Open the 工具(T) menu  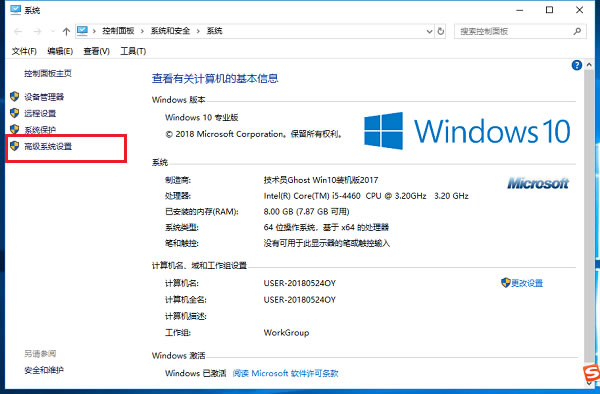point(133,51)
